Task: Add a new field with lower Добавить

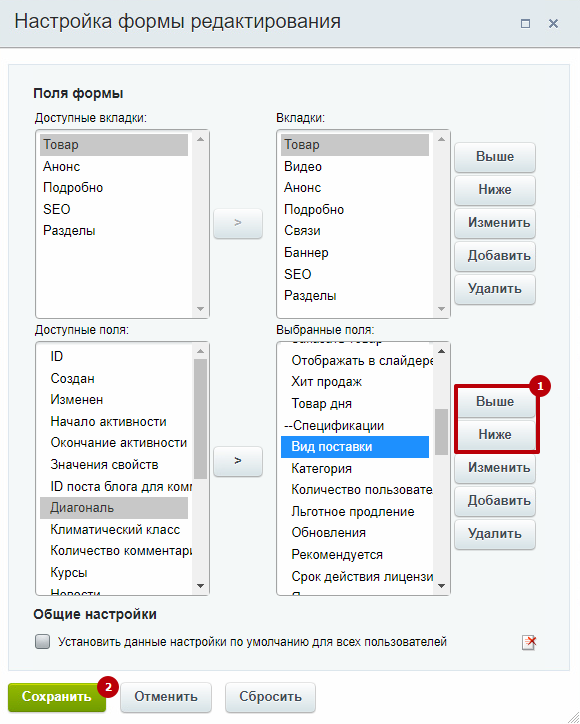Action: tap(495, 501)
